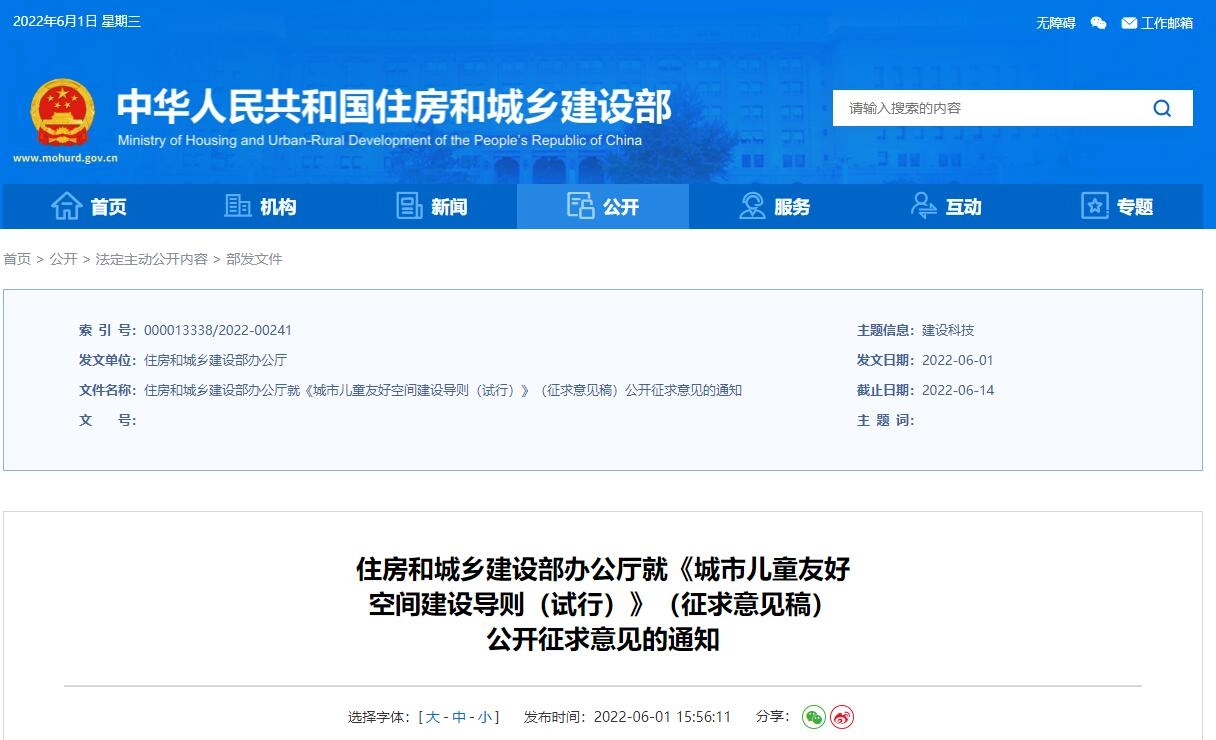The image size is (1216, 740).
Task: Click the national emblem site logo
Action: tap(62, 110)
